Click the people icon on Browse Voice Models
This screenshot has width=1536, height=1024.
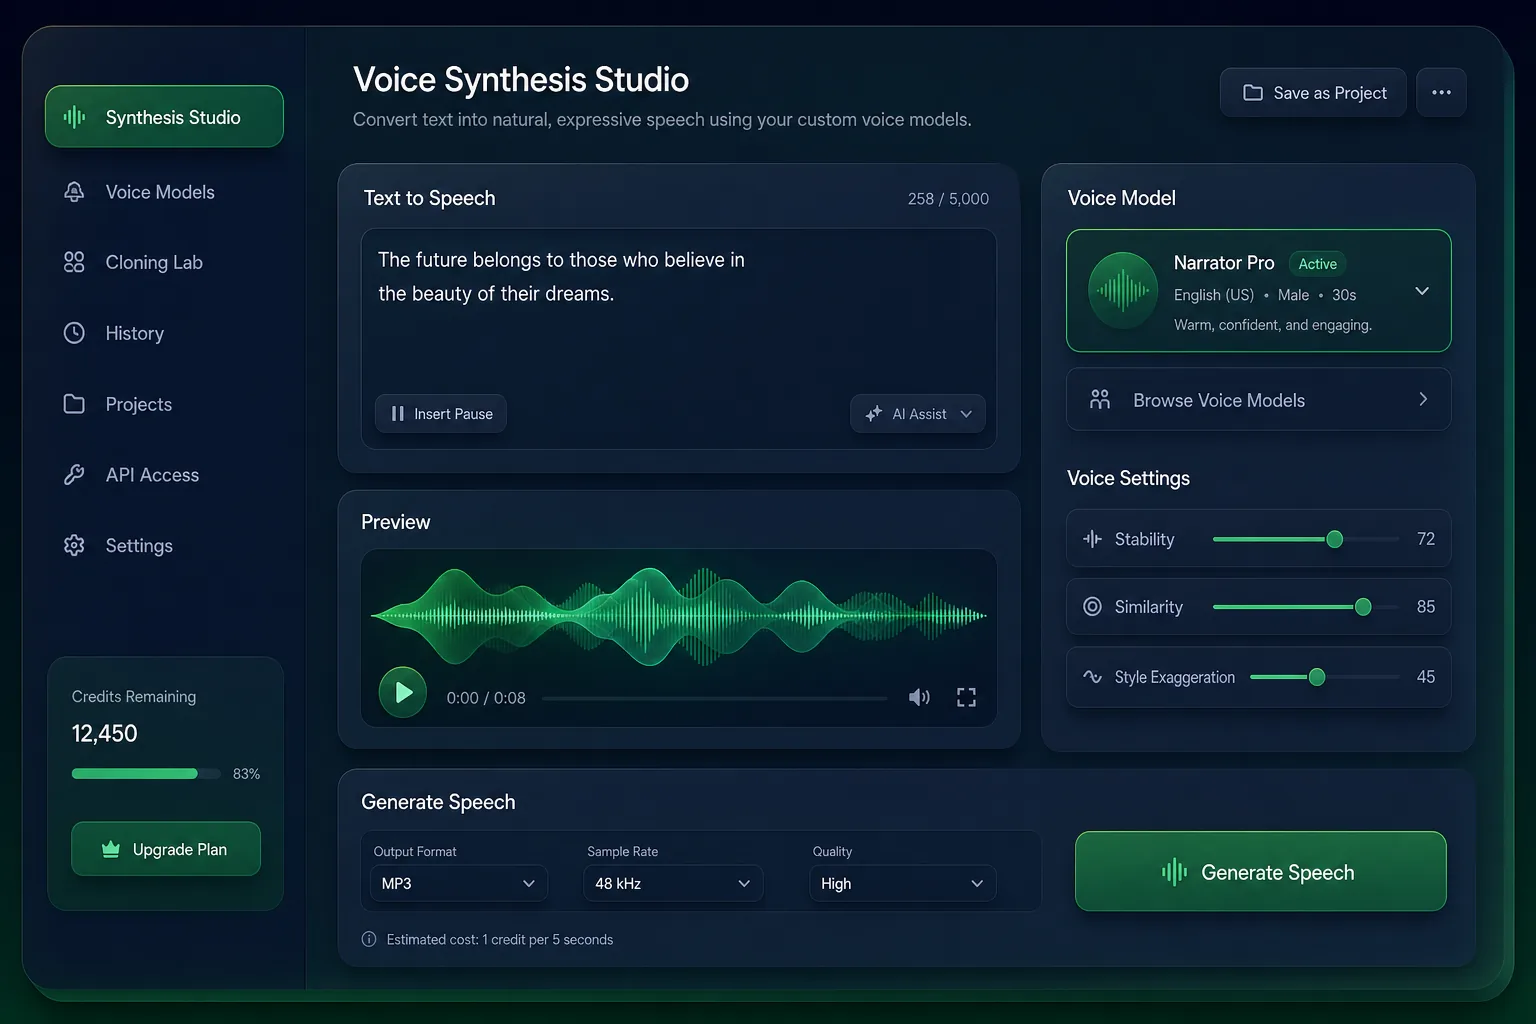(1100, 400)
